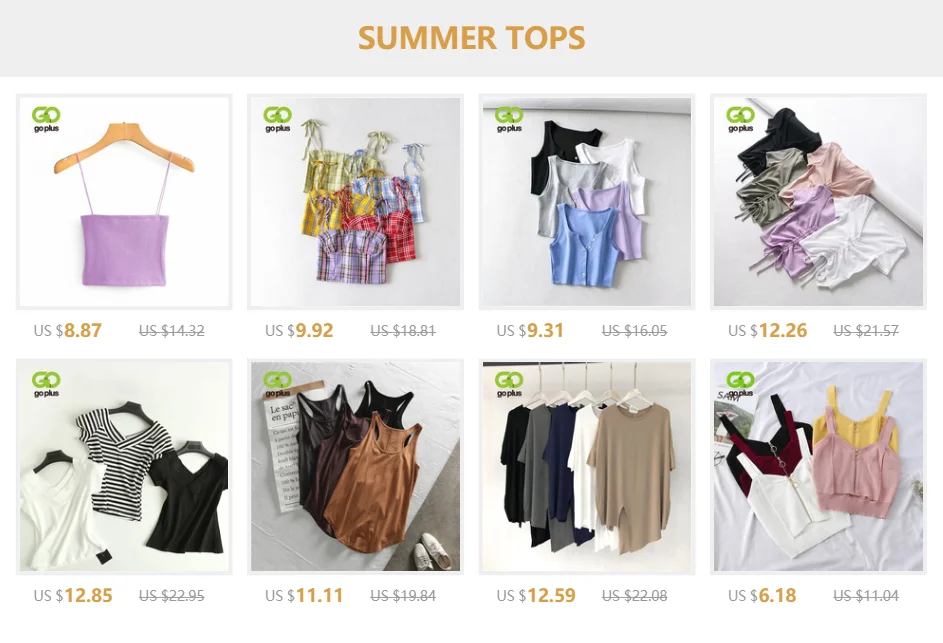
Task: Click the US $9.92 sale price
Action: (x=299, y=331)
